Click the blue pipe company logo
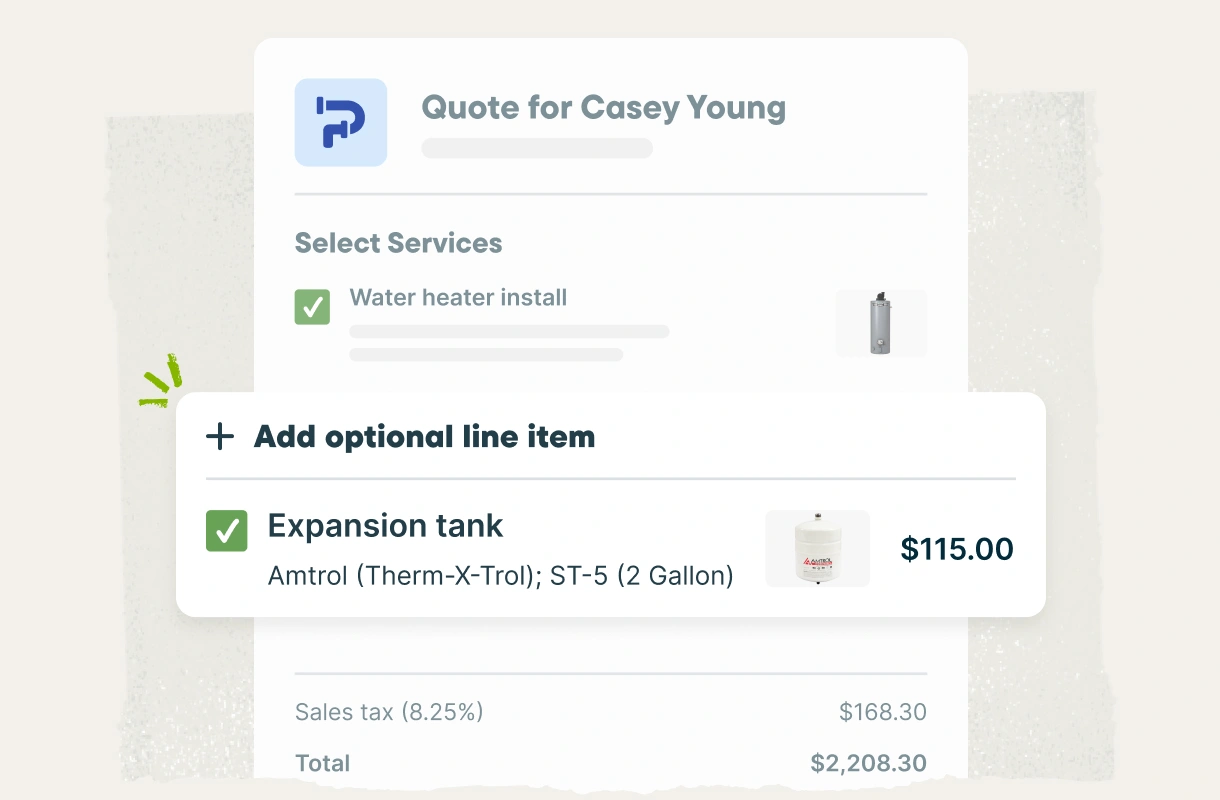 (340, 122)
